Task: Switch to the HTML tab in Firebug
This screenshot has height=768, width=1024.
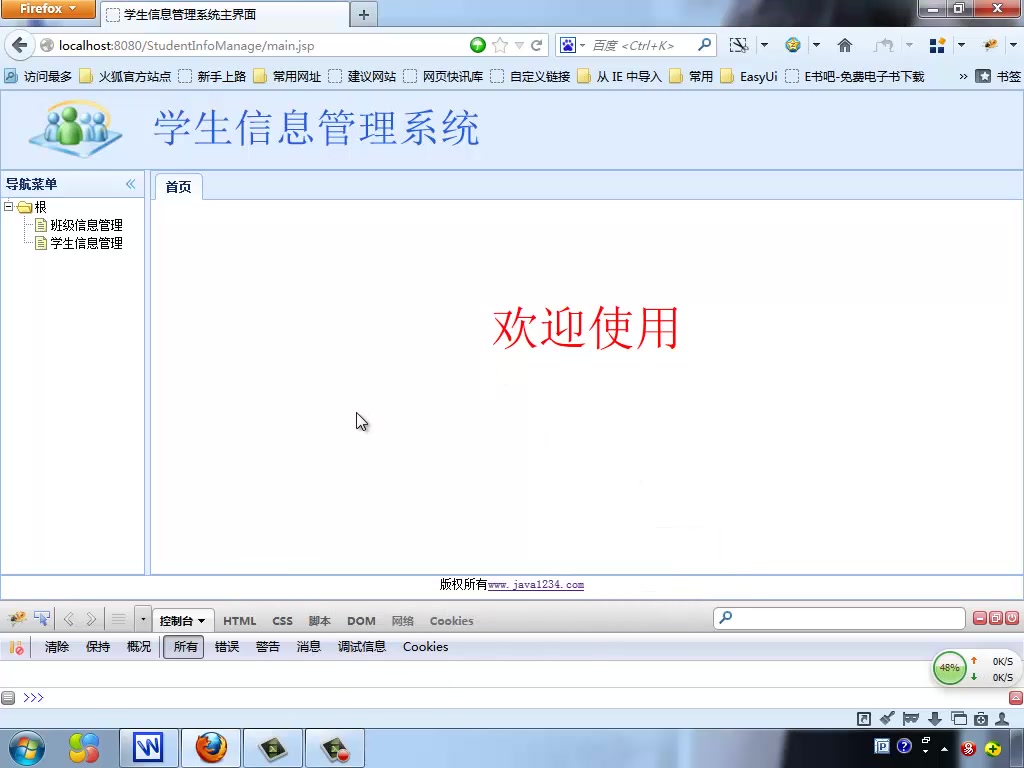Action: click(240, 620)
